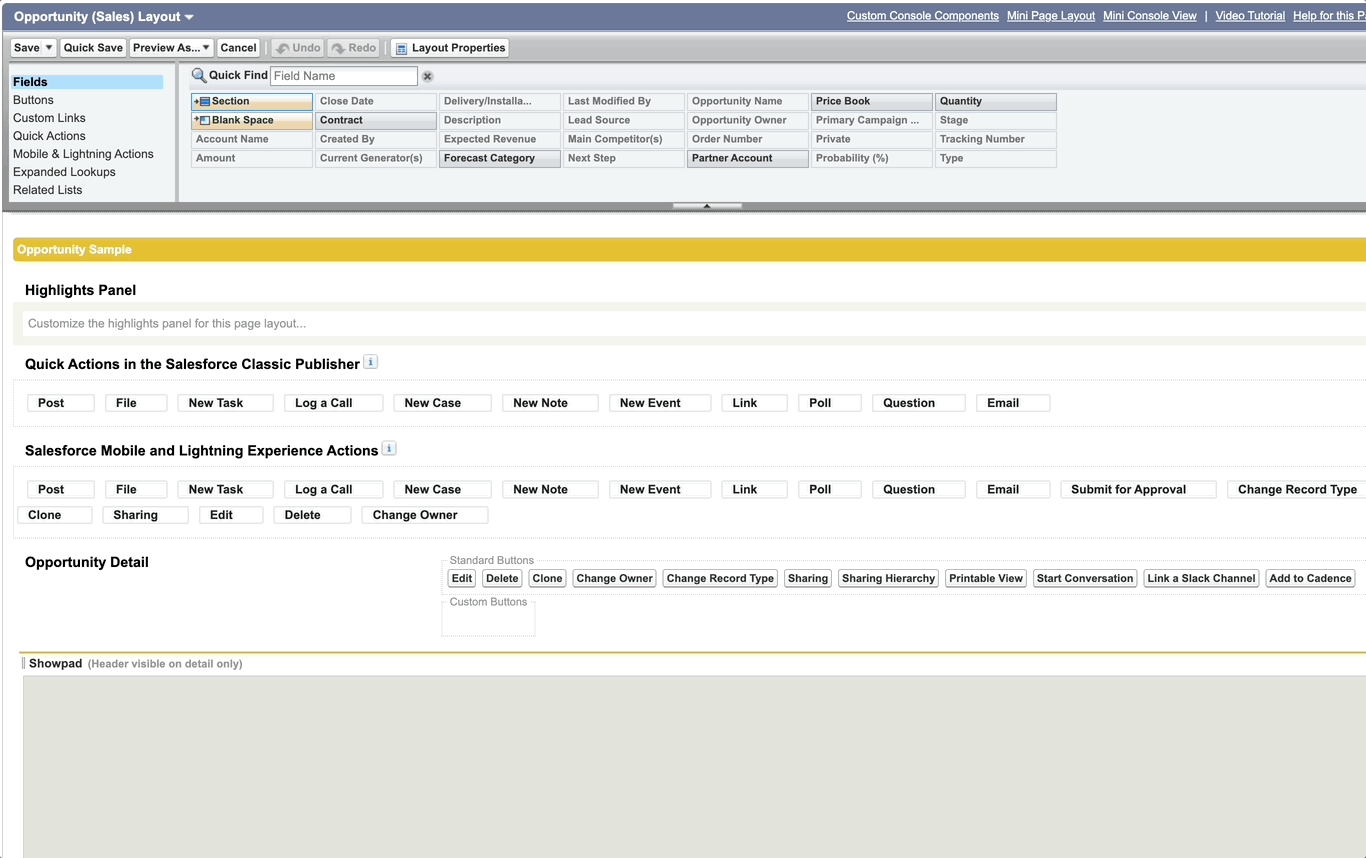This screenshot has width=1366, height=858.
Task: Click the info icon beside Lightning Experience Actions
Action: (388, 448)
